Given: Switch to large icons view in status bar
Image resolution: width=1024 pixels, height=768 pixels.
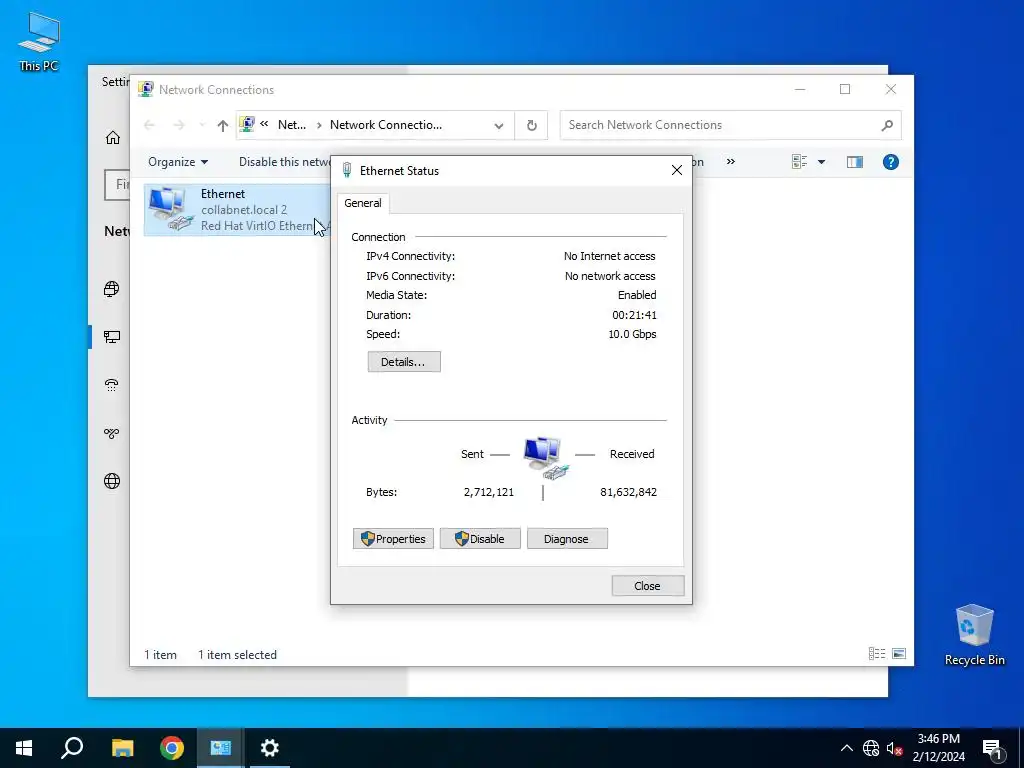Looking at the screenshot, I should (899, 654).
